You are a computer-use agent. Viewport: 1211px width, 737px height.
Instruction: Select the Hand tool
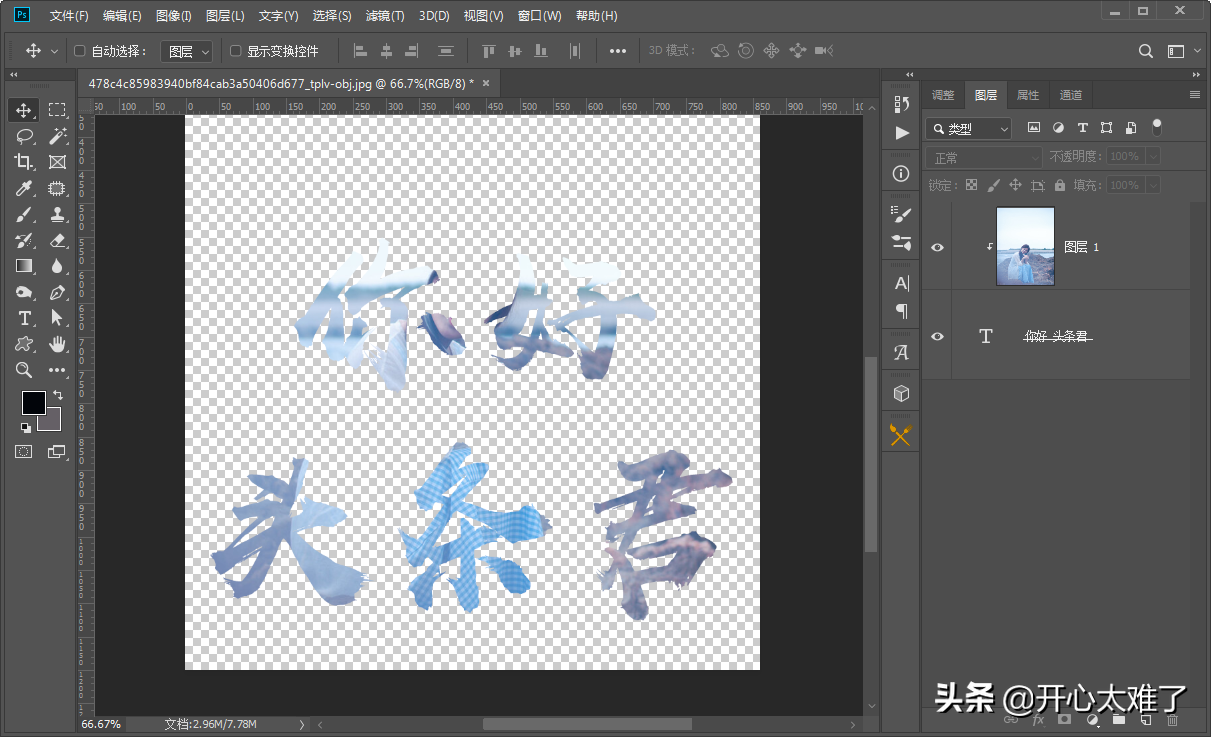[57, 344]
